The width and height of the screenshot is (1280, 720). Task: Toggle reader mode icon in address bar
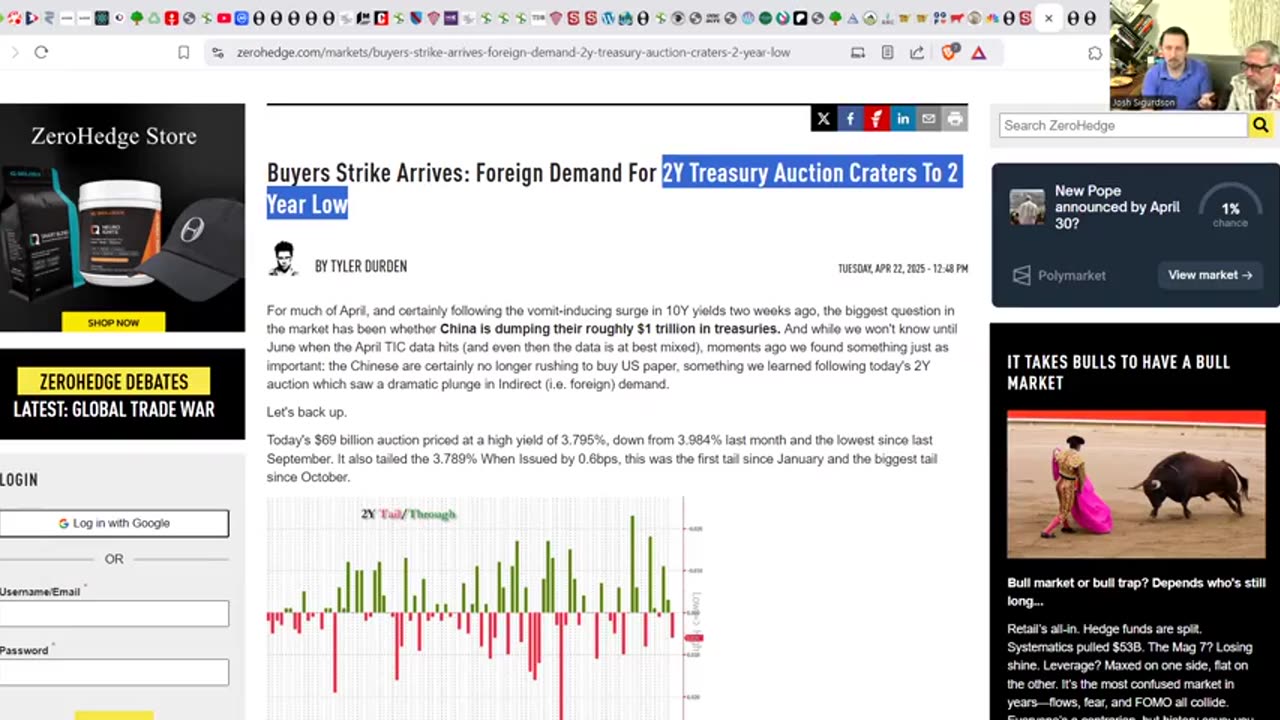pos(887,52)
